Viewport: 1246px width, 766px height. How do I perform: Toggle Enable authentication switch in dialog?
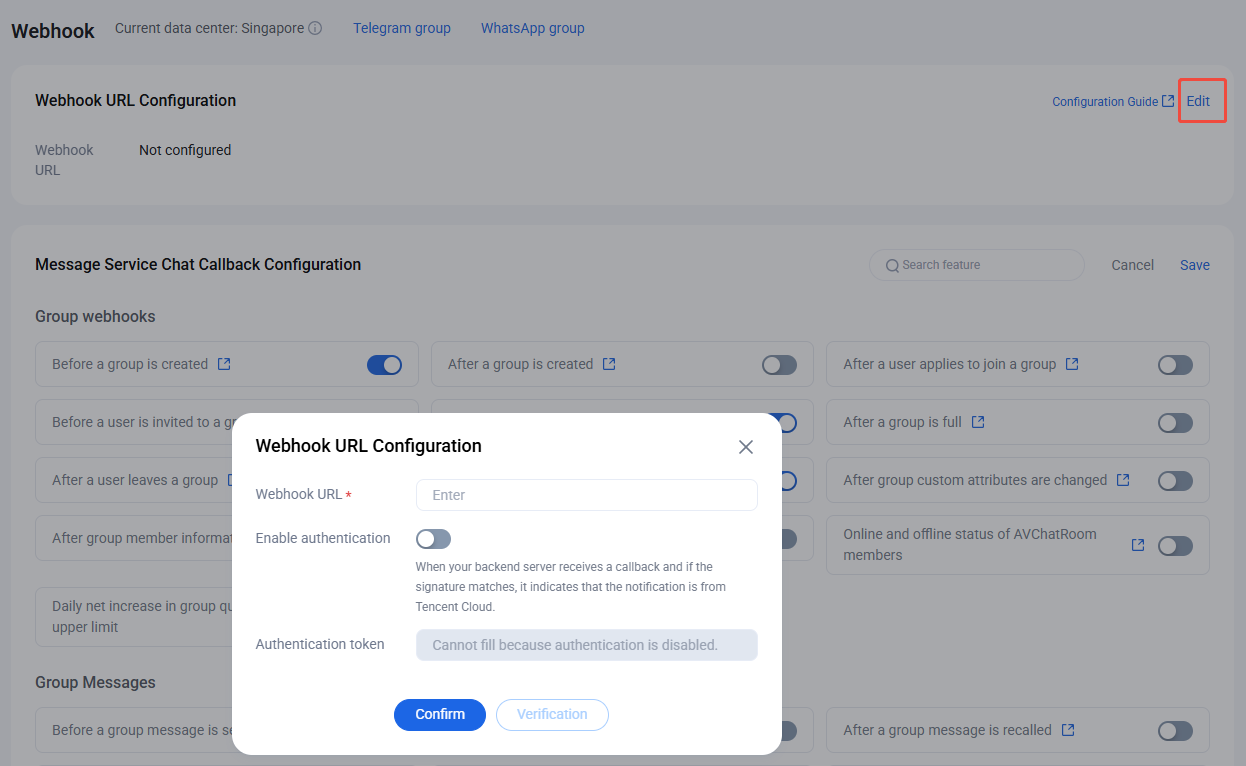(x=434, y=539)
